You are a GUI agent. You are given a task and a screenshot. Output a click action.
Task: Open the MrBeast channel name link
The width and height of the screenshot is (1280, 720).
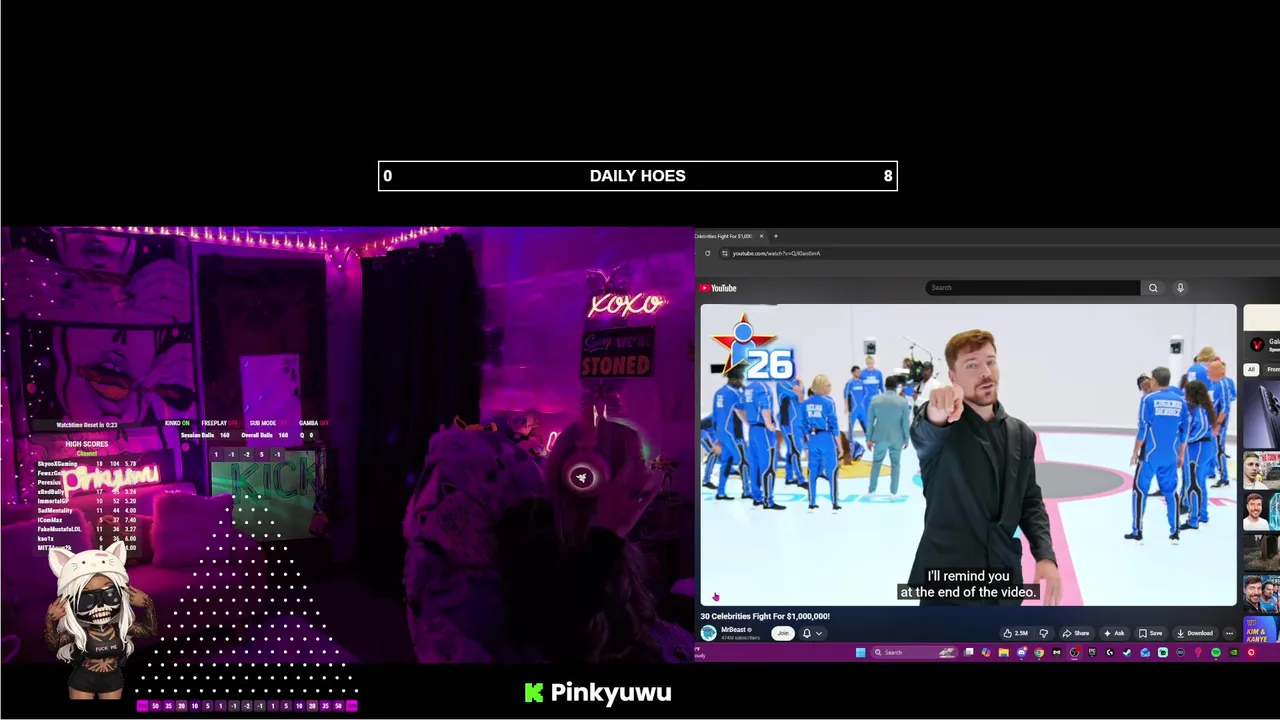click(x=733, y=630)
